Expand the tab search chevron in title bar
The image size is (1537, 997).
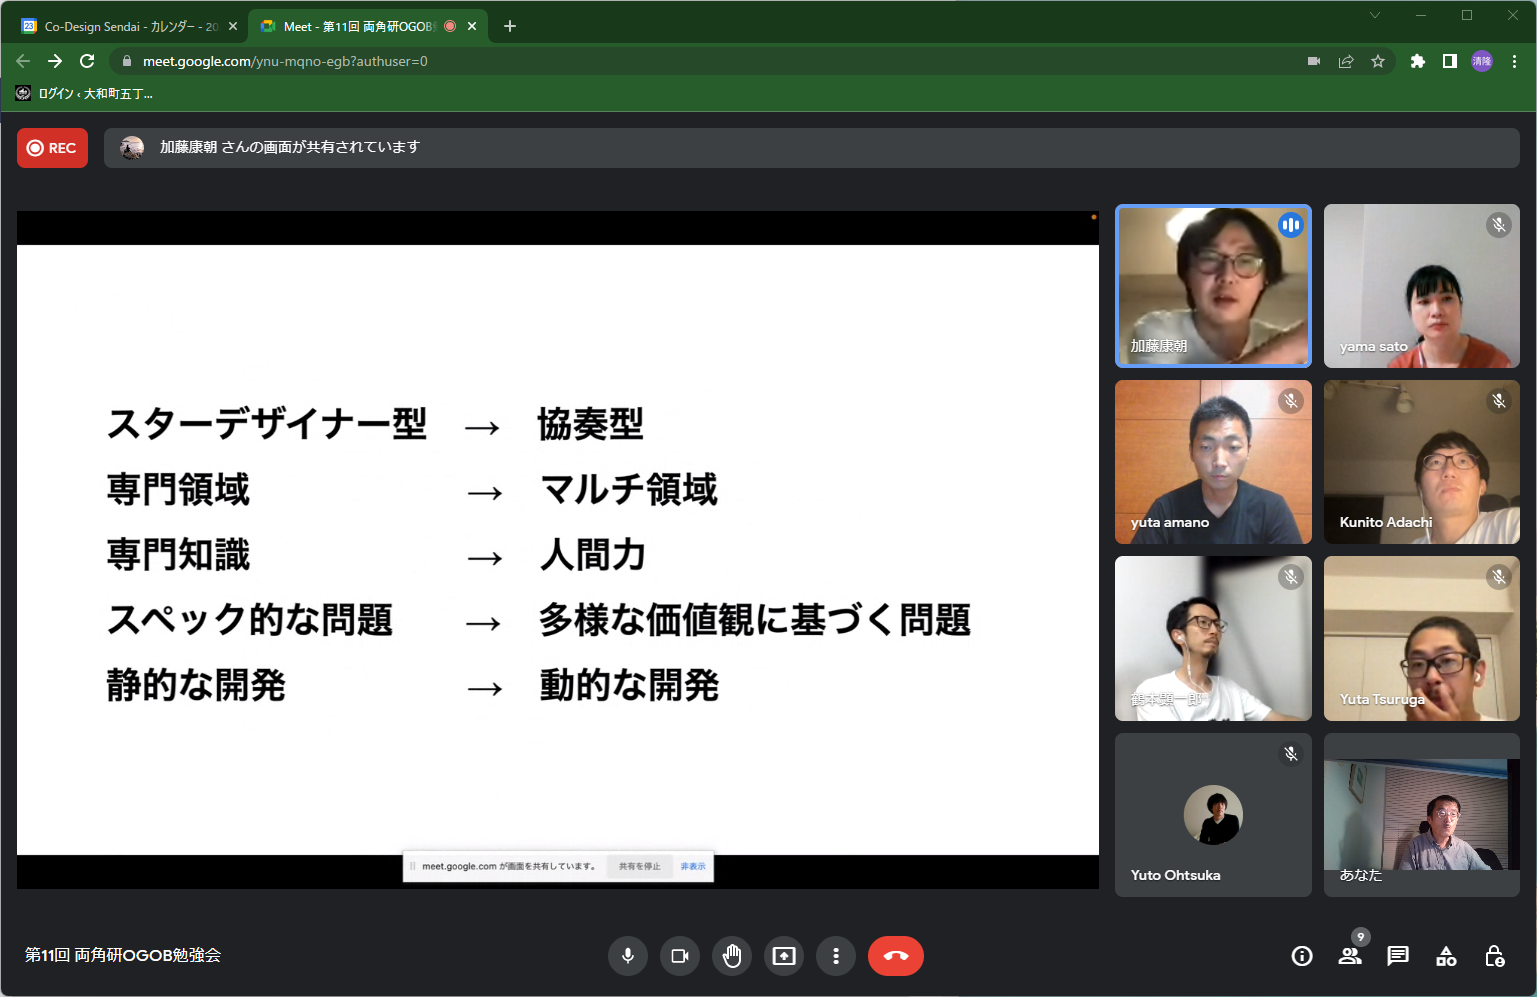pos(1375,15)
